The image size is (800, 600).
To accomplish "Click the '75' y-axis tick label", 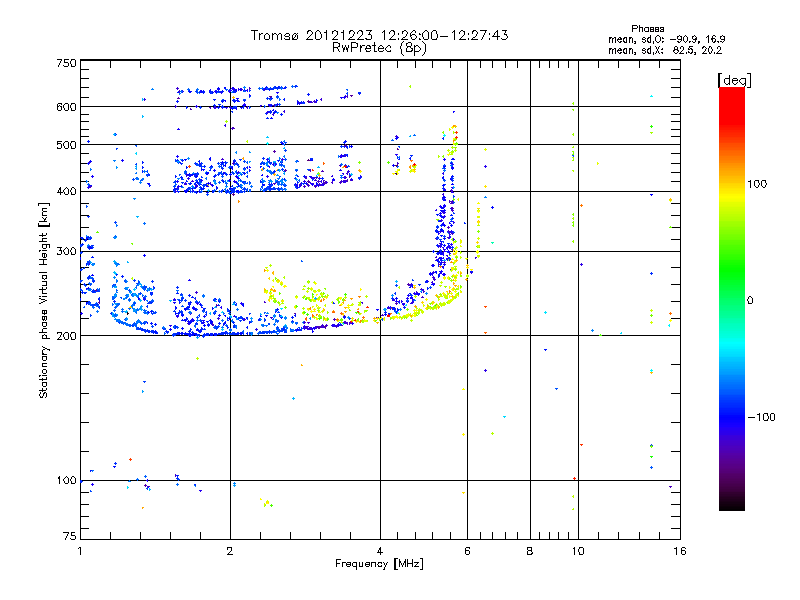I will 70,536.
